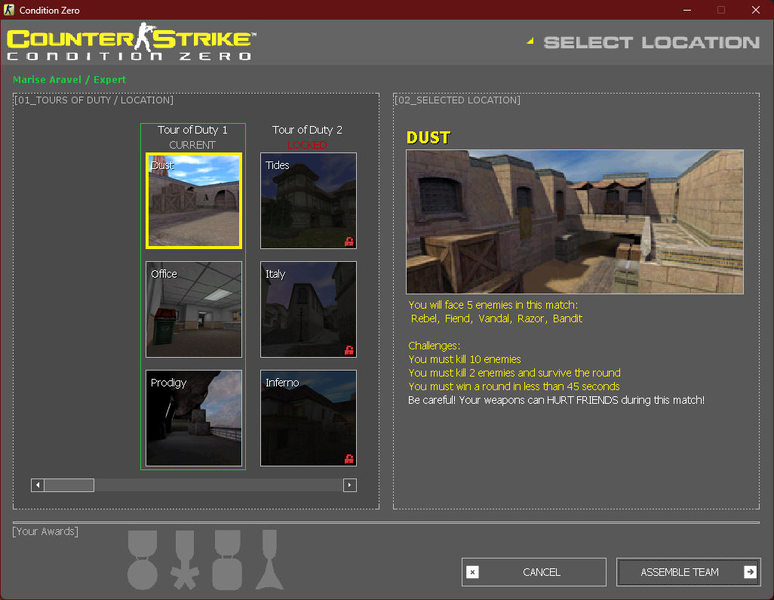
Task: Click the [01_TOURS OF DUTY / LOCATION] label
Action: (94, 100)
